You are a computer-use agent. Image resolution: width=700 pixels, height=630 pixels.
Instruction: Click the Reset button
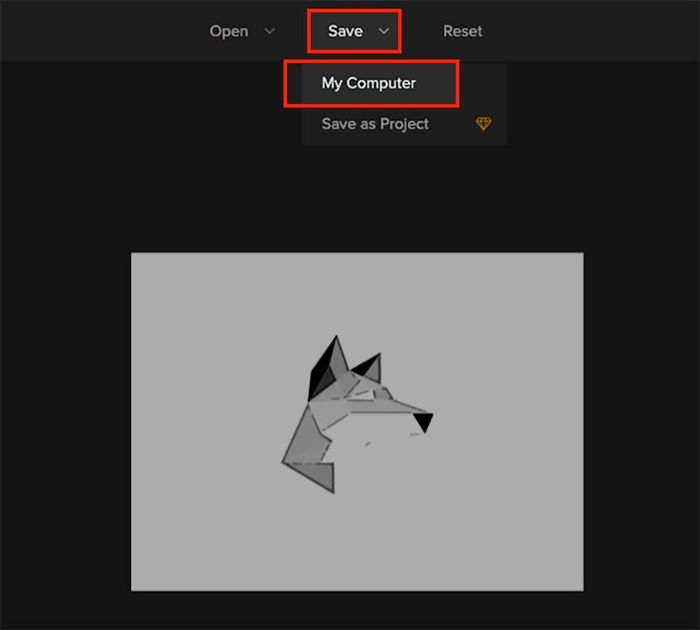(462, 31)
